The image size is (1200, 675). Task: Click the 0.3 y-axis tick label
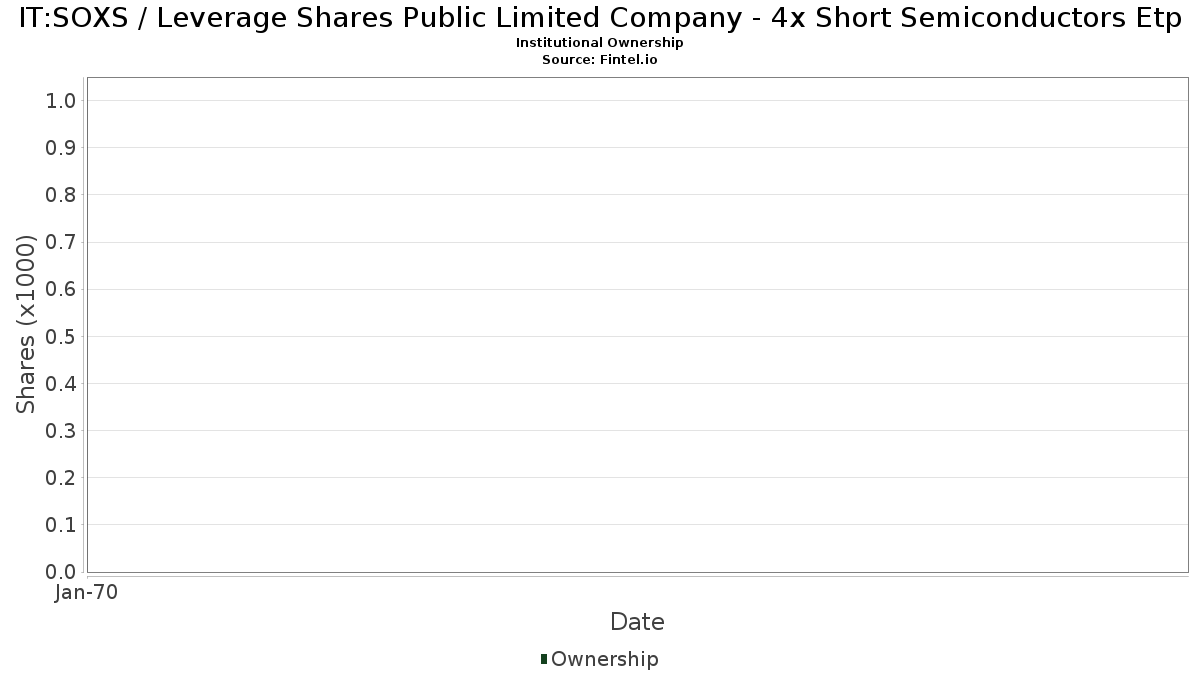click(x=61, y=431)
